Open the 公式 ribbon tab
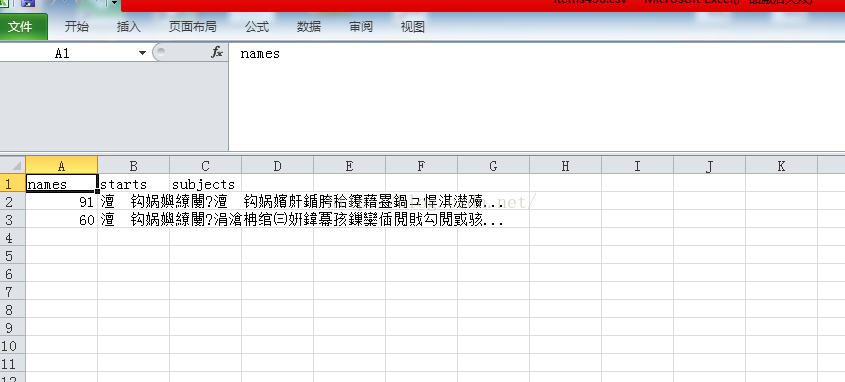 257,26
